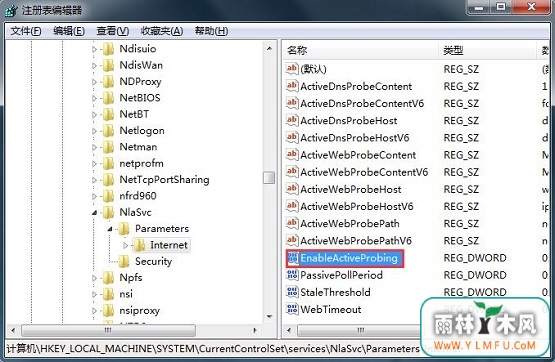
Task: Select the ActiveWebProbeContentV6 value name
Action: pyautogui.click(x=364, y=172)
